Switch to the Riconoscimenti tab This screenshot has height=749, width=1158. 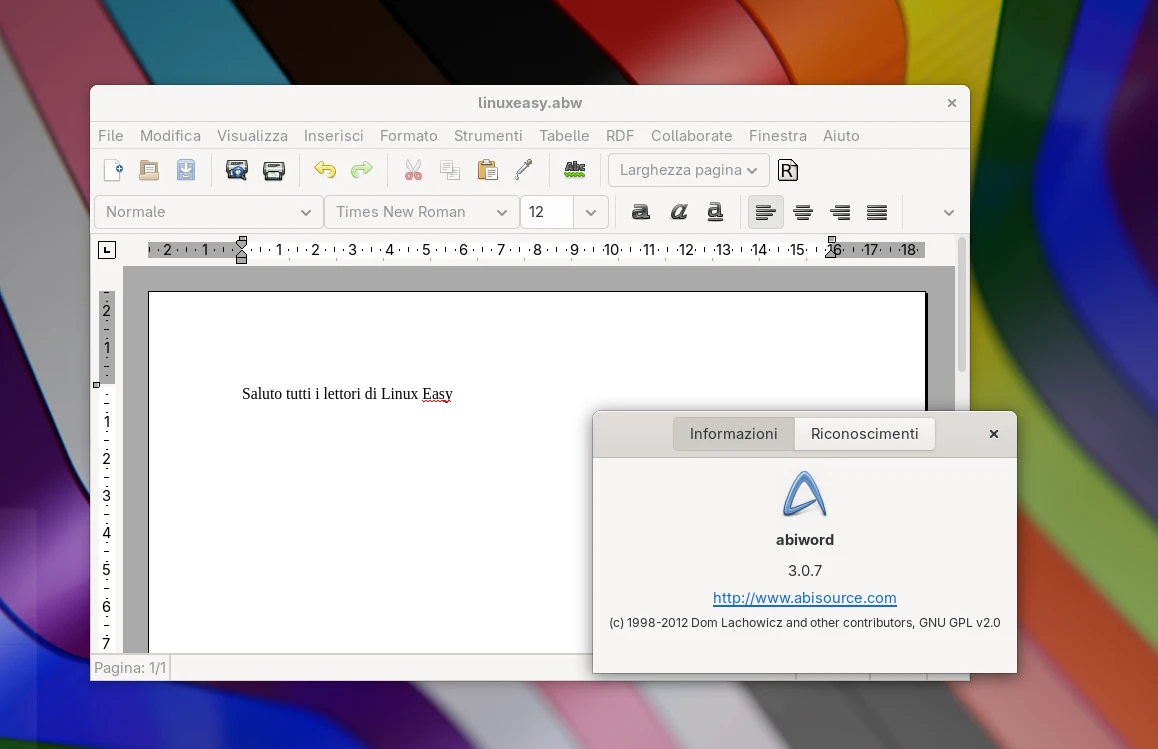pyautogui.click(x=864, y=433)
